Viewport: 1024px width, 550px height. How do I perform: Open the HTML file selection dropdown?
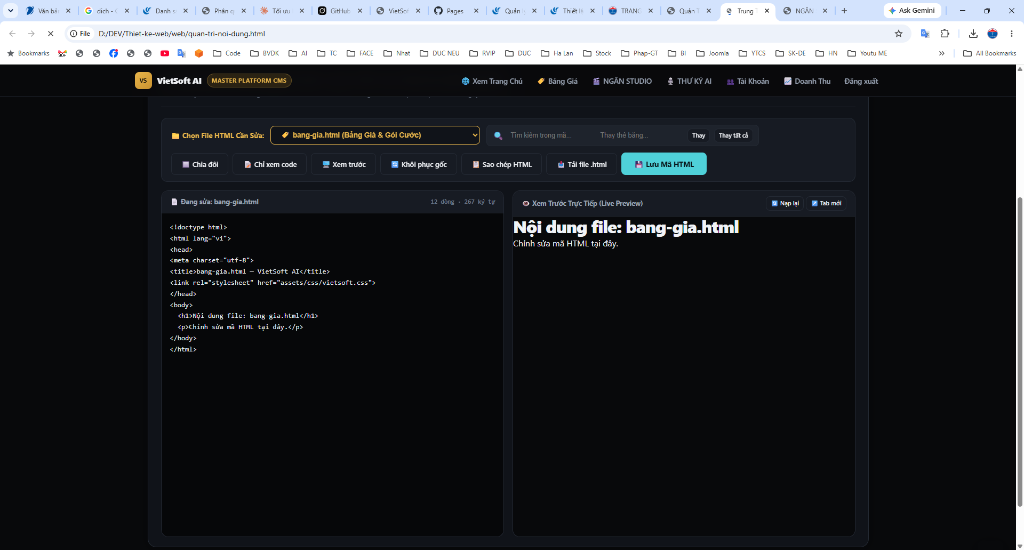pos(375,135)
